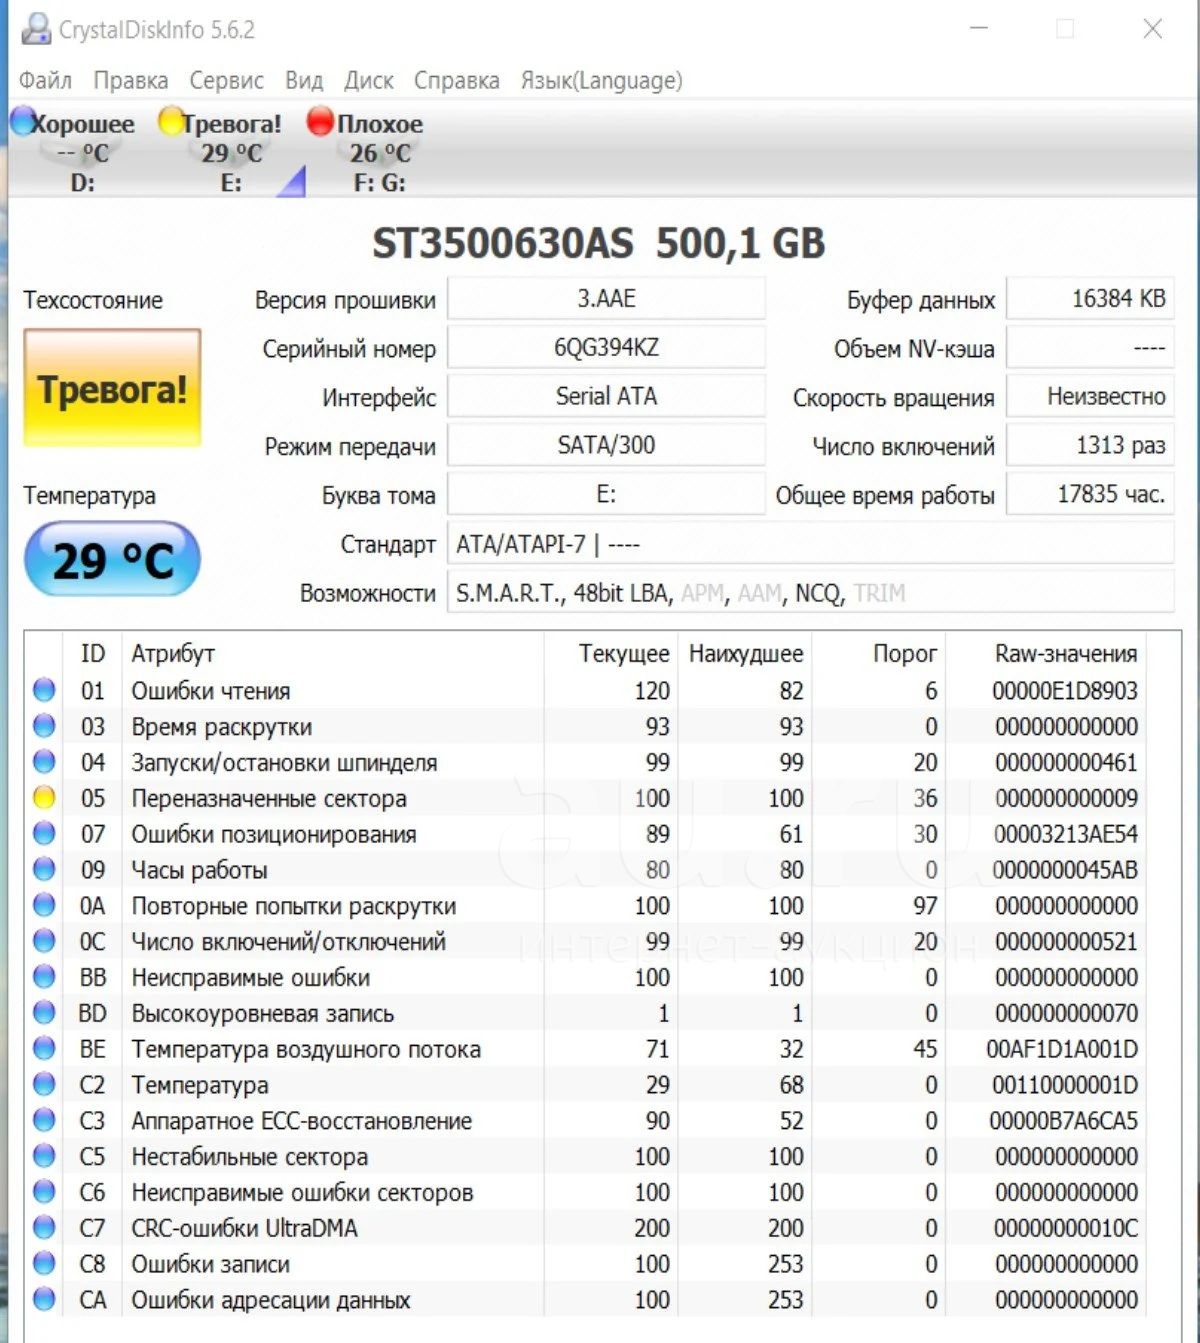Click the blue status orb for disk D:
This screenshot has height=1343, width=1200.
point(22,122)
